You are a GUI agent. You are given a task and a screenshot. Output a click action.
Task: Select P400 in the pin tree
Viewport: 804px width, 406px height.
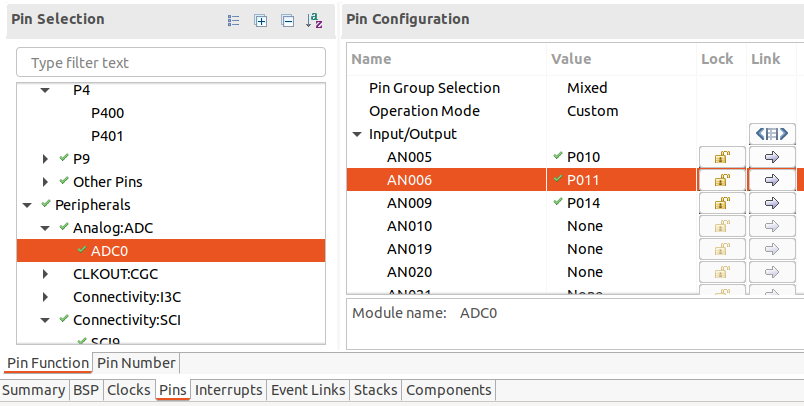[x=107, y=113]
